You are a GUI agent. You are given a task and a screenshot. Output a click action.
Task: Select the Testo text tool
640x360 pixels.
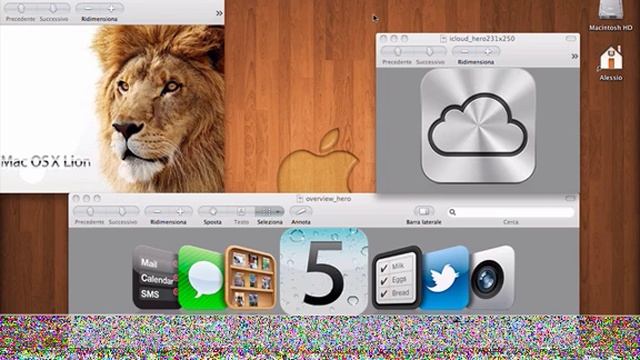tap(241, 211)
